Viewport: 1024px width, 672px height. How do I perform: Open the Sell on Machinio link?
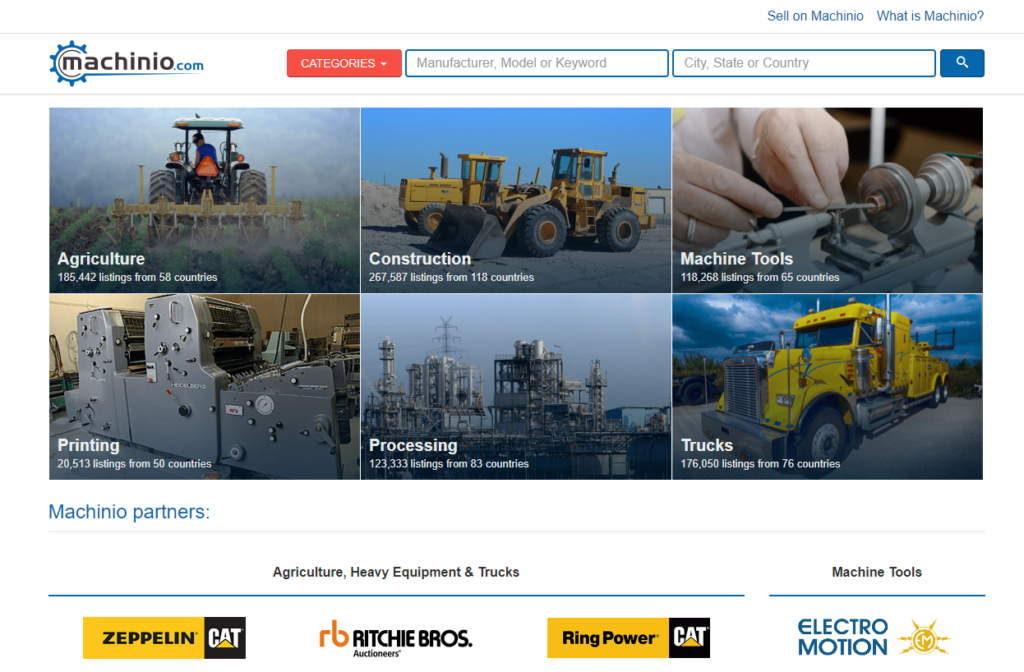click(816, 15)
